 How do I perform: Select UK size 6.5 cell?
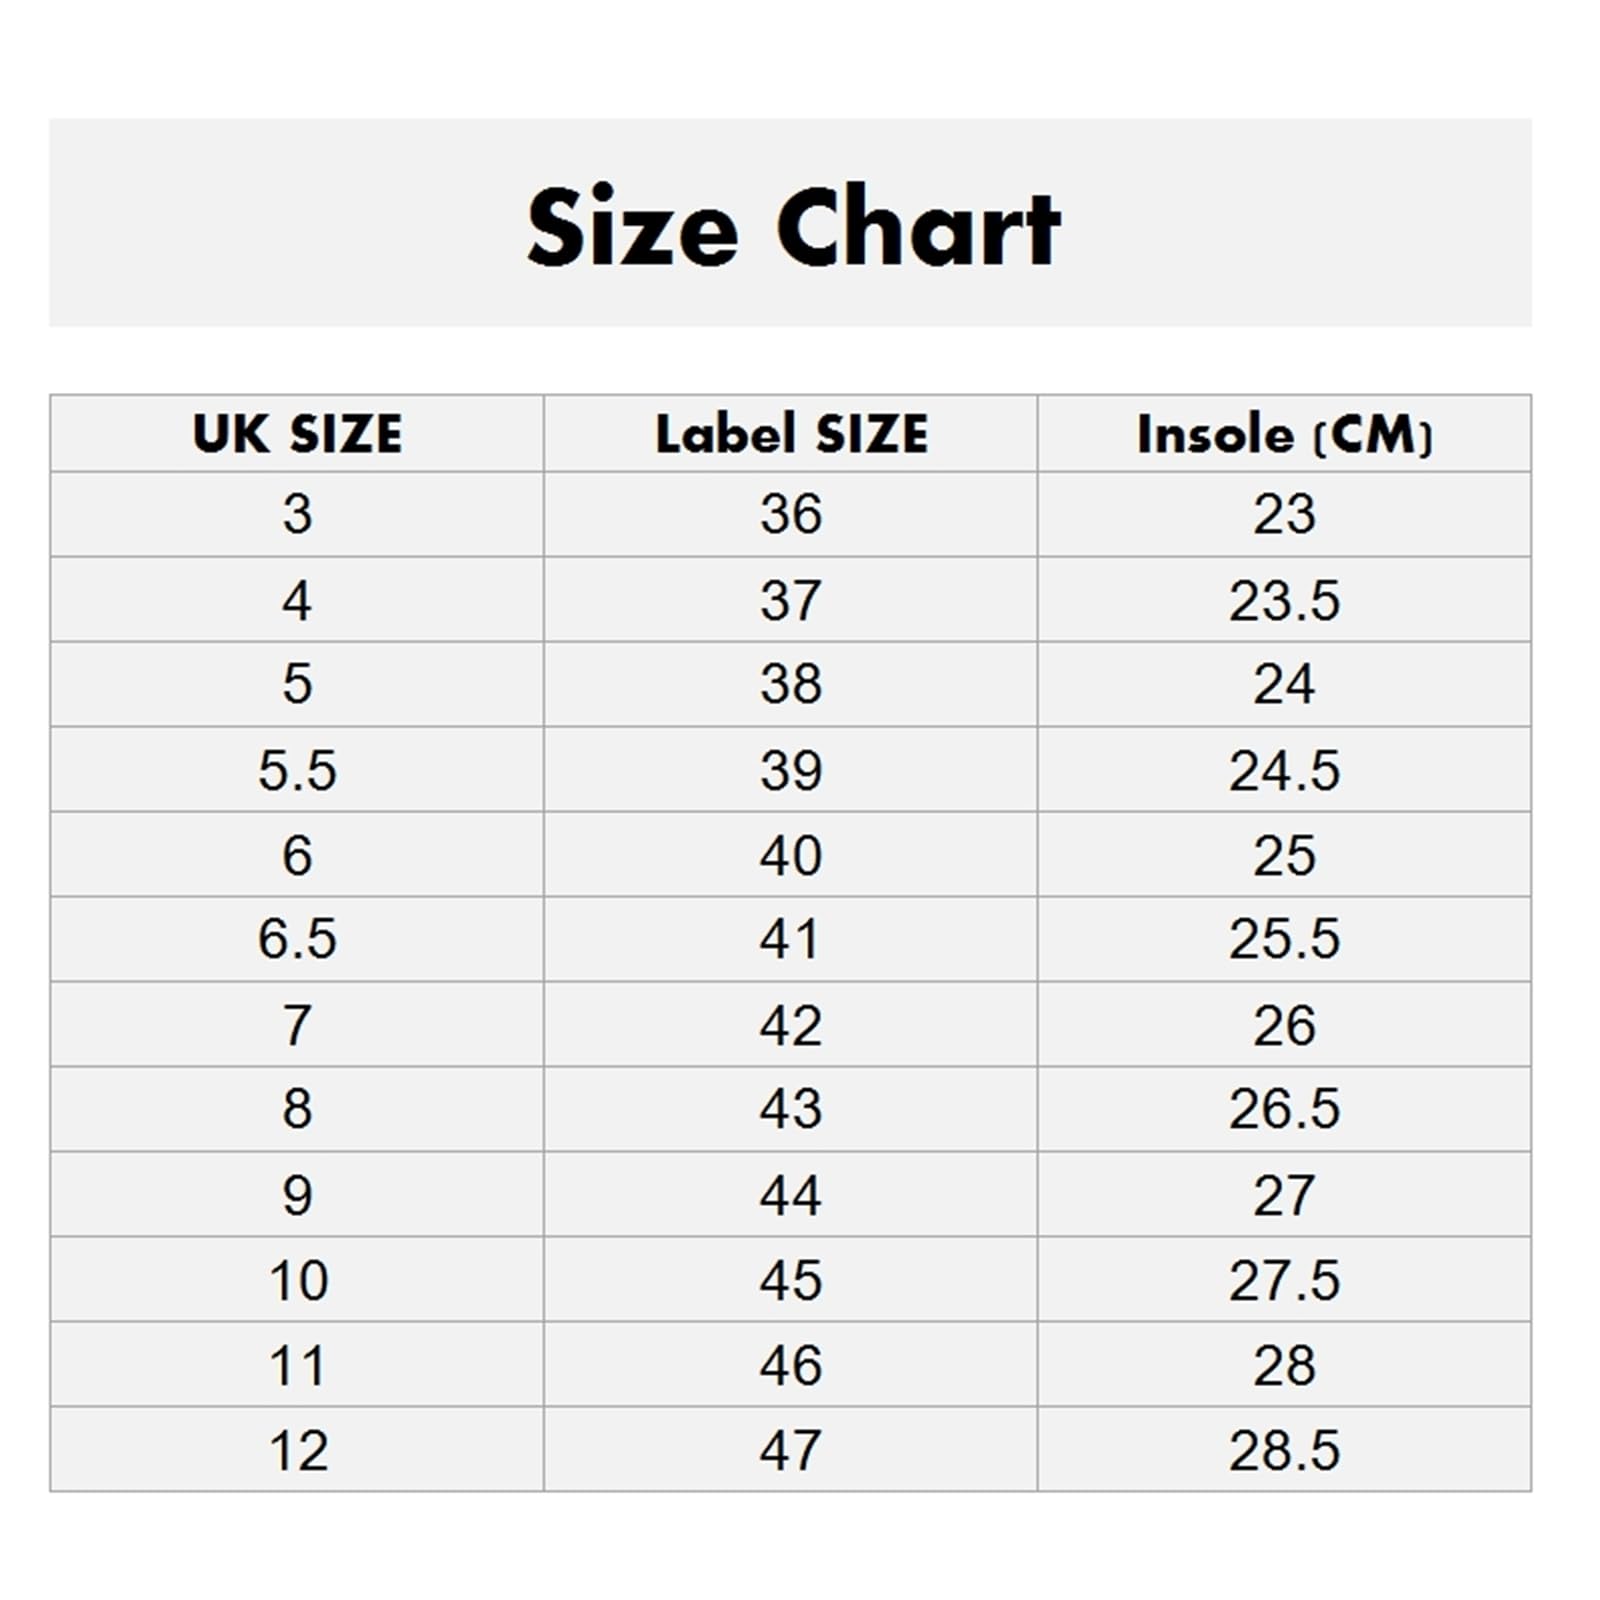(297, 939)
